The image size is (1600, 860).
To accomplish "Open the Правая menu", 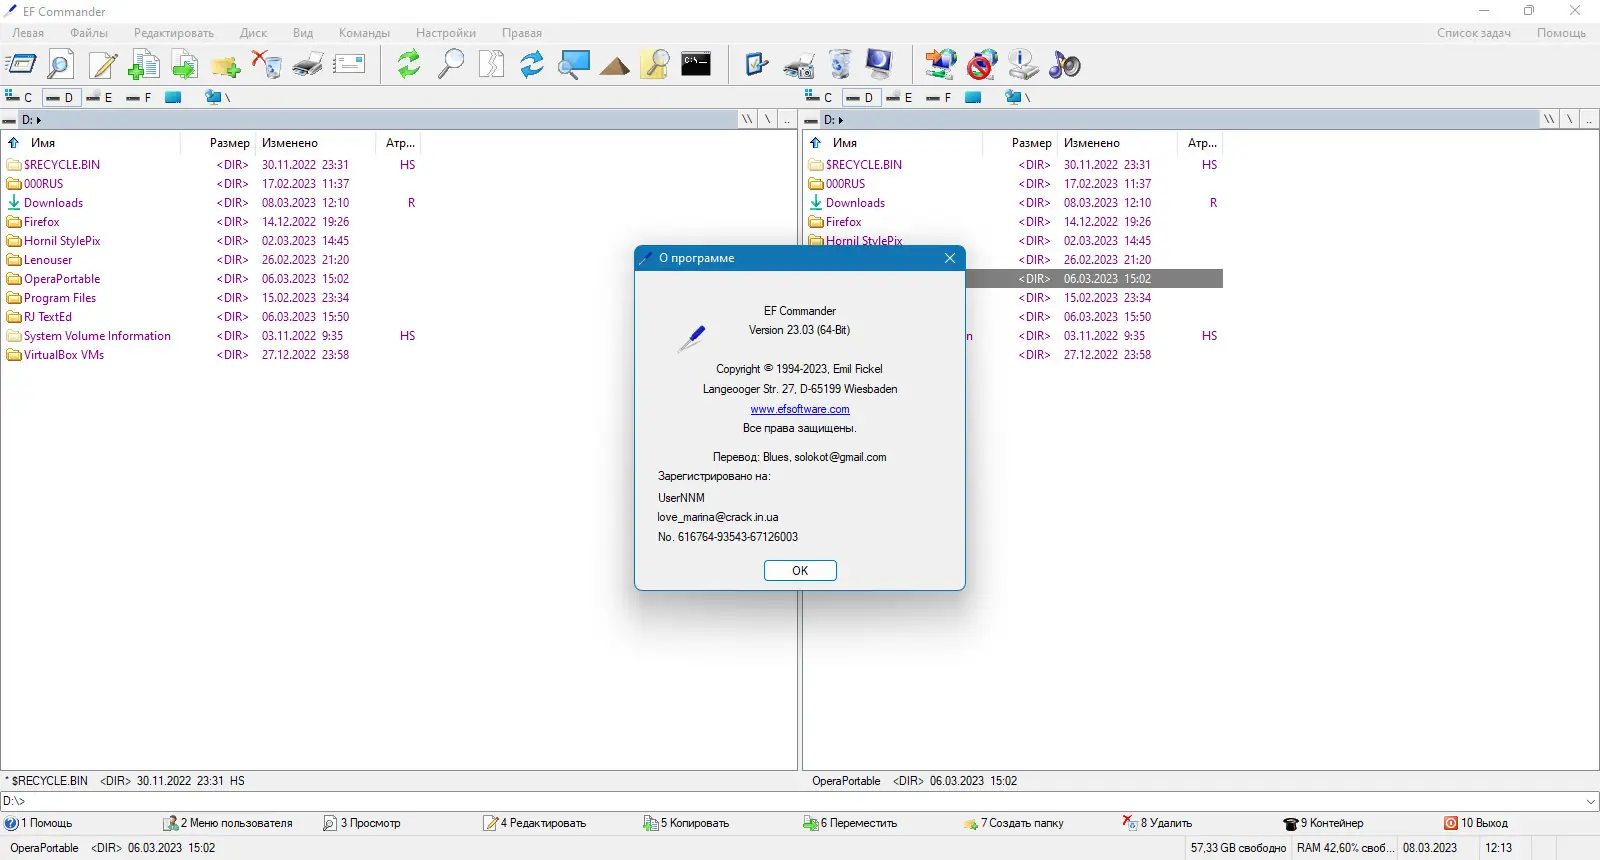I will [x=522, y=33].
